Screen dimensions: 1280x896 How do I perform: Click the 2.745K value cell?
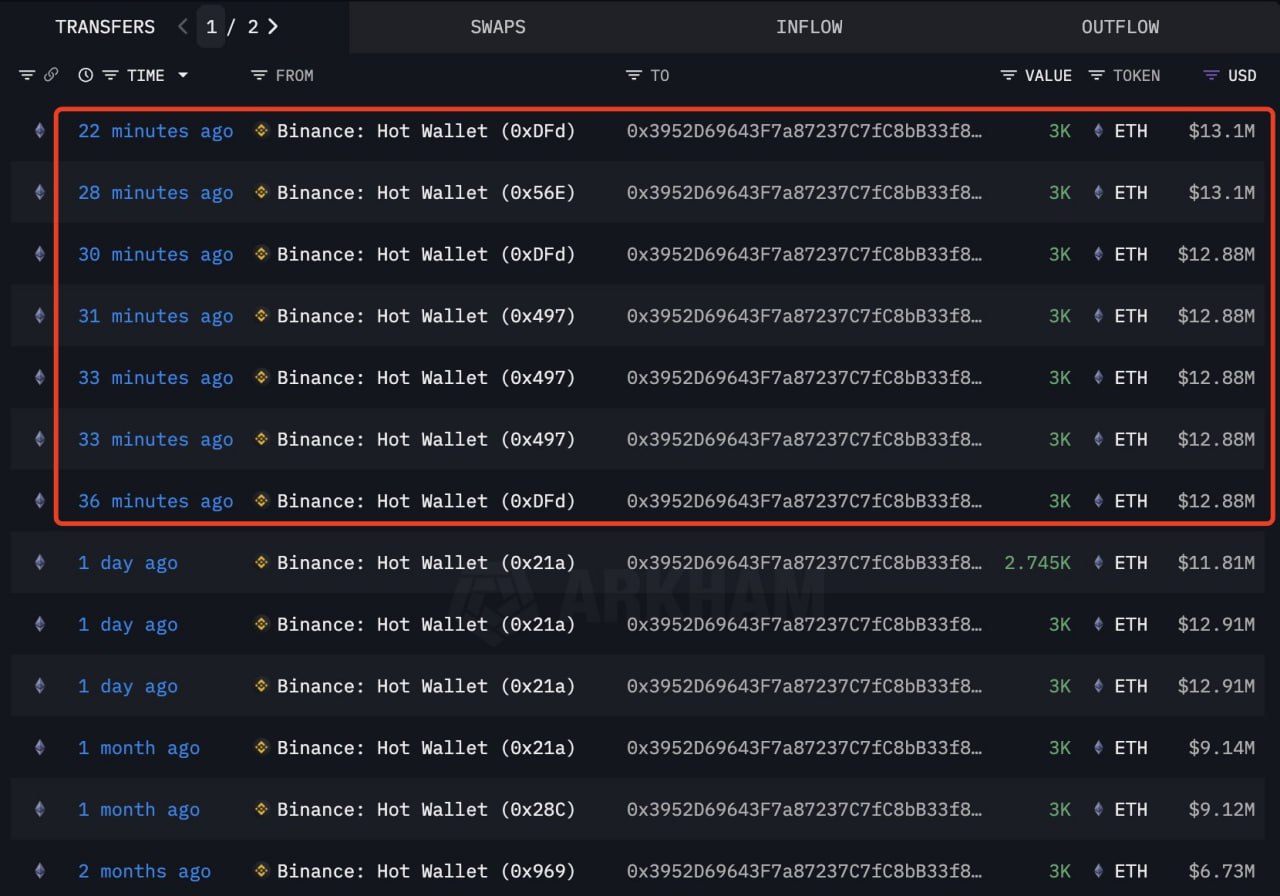click(x=1037, y=563)
